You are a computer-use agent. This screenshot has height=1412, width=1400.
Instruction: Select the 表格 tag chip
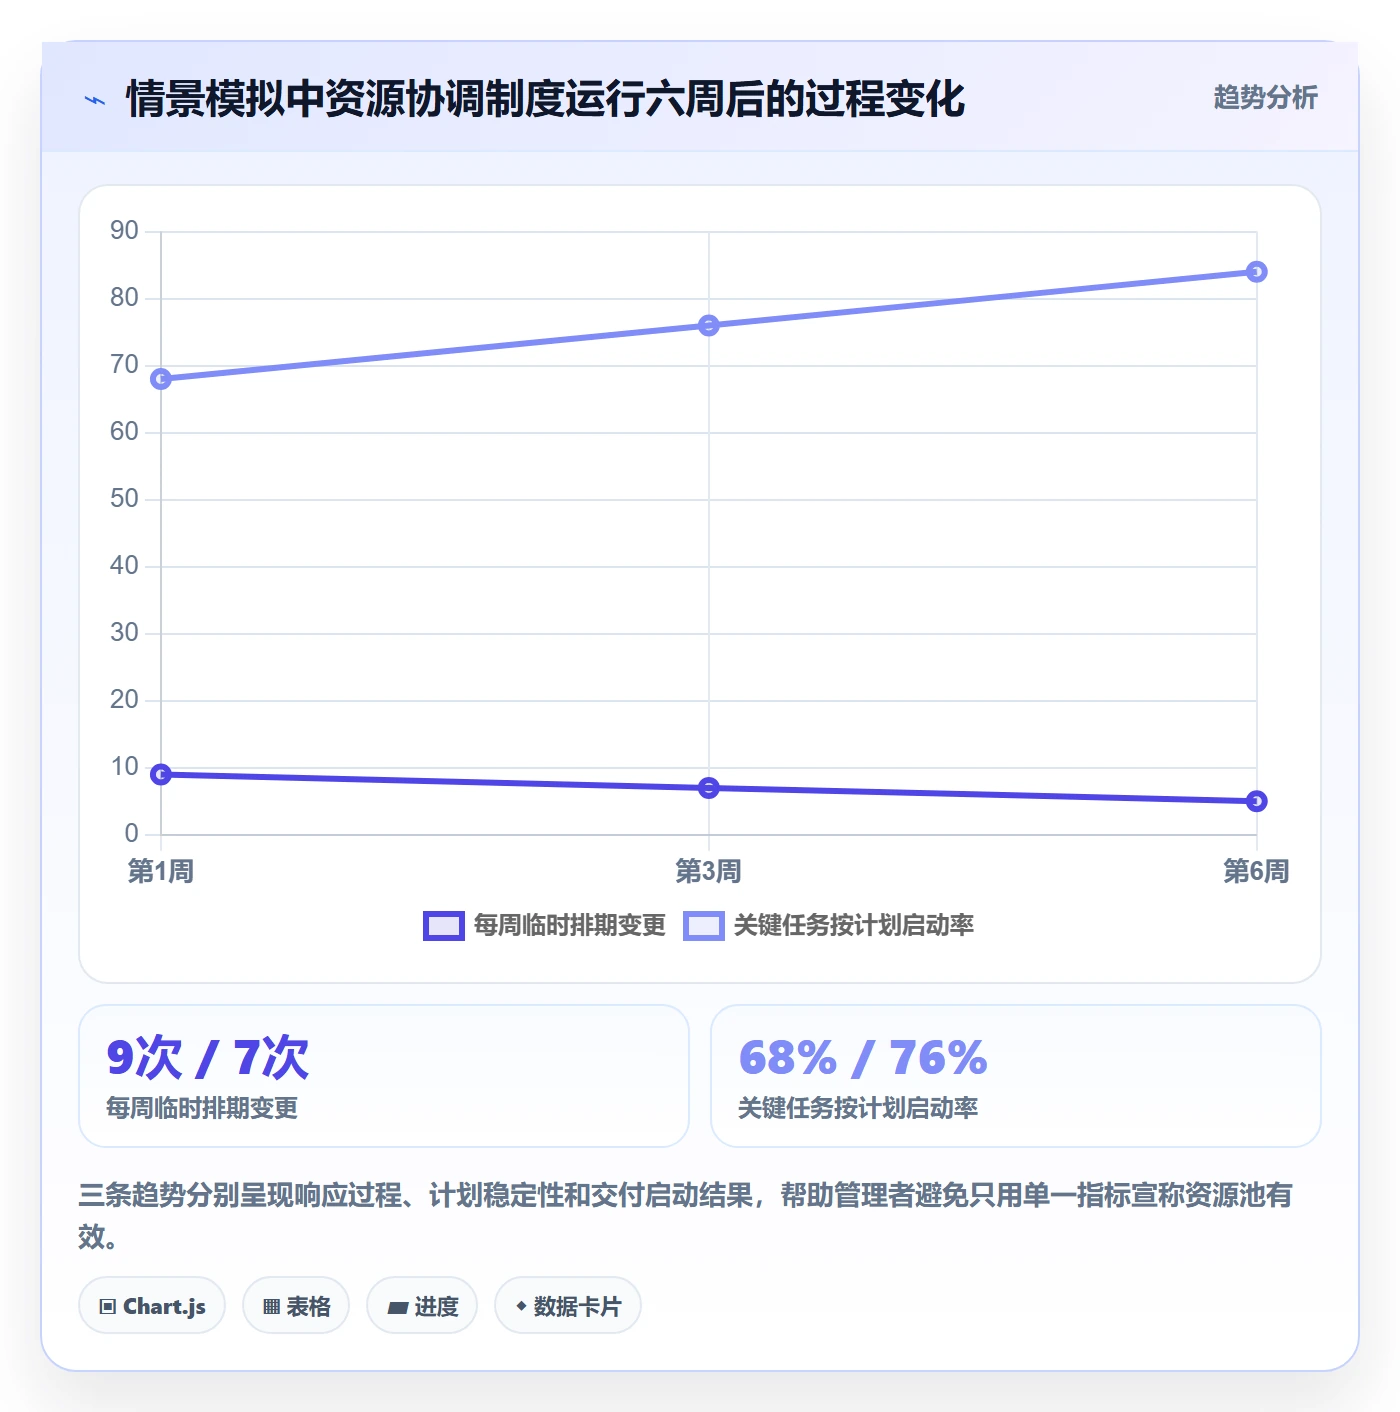click(296, 1306)
